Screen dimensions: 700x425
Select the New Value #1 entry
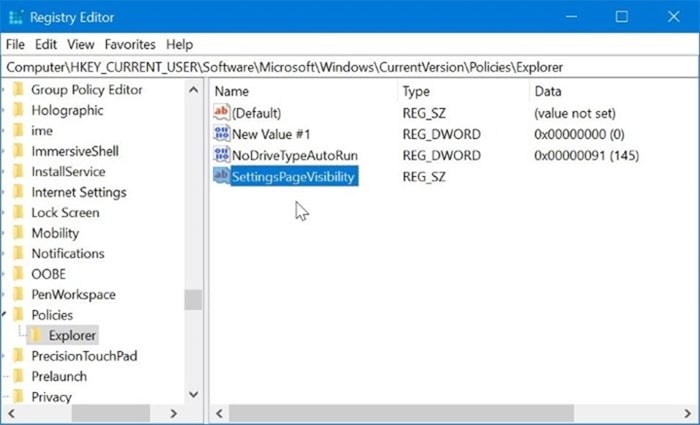point(271,134)
